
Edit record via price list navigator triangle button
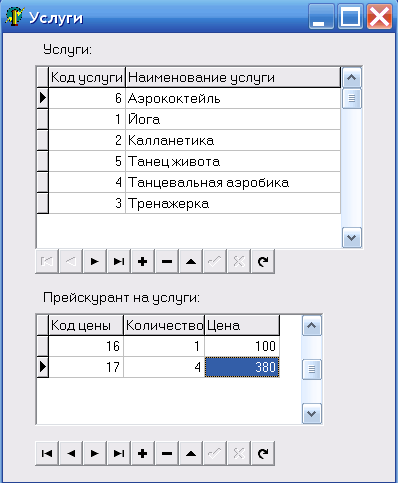(x=191, y=453)
